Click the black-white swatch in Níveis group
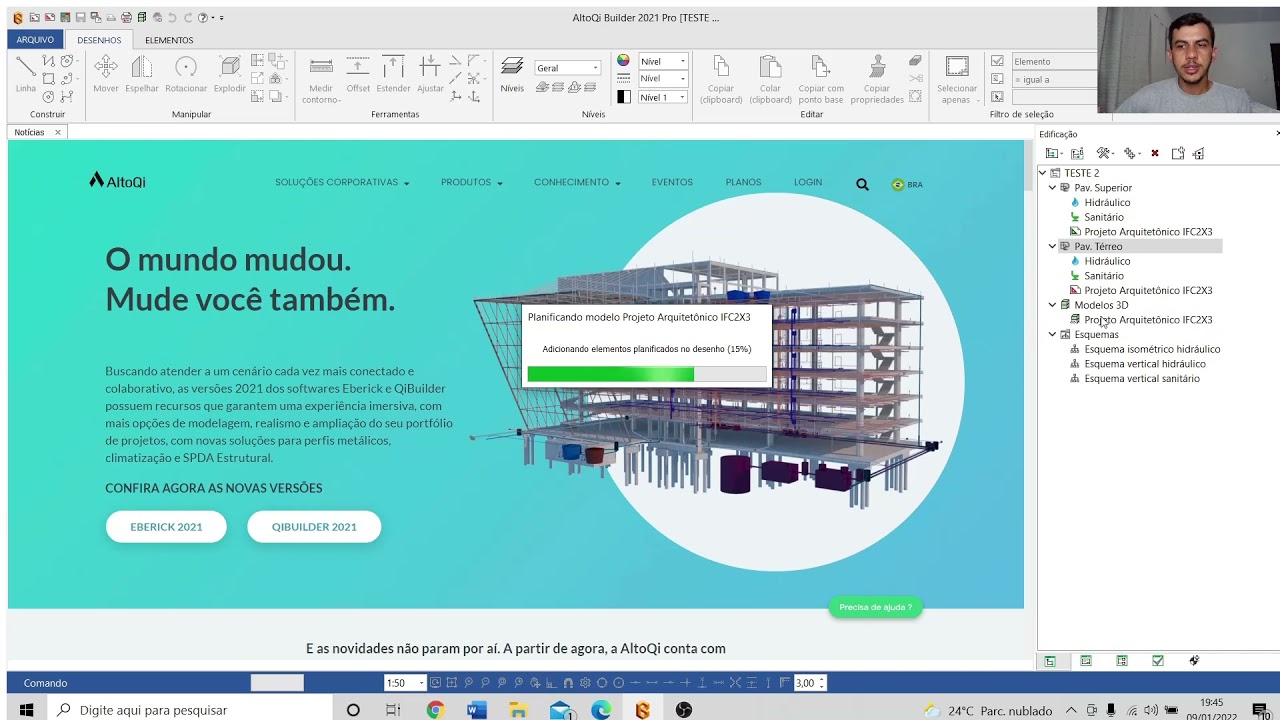The width and height of the screenshot is (1280, 720). (x=623, y=97)
